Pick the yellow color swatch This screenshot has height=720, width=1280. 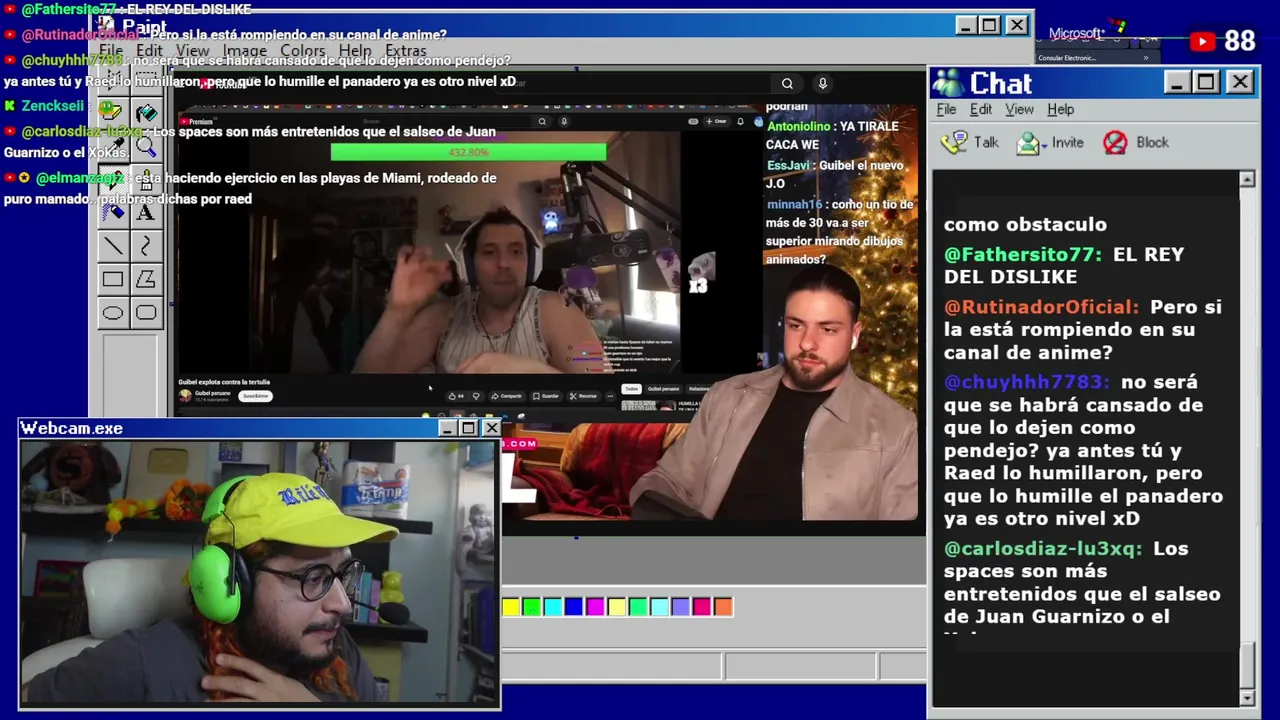(x=511, y=607)
